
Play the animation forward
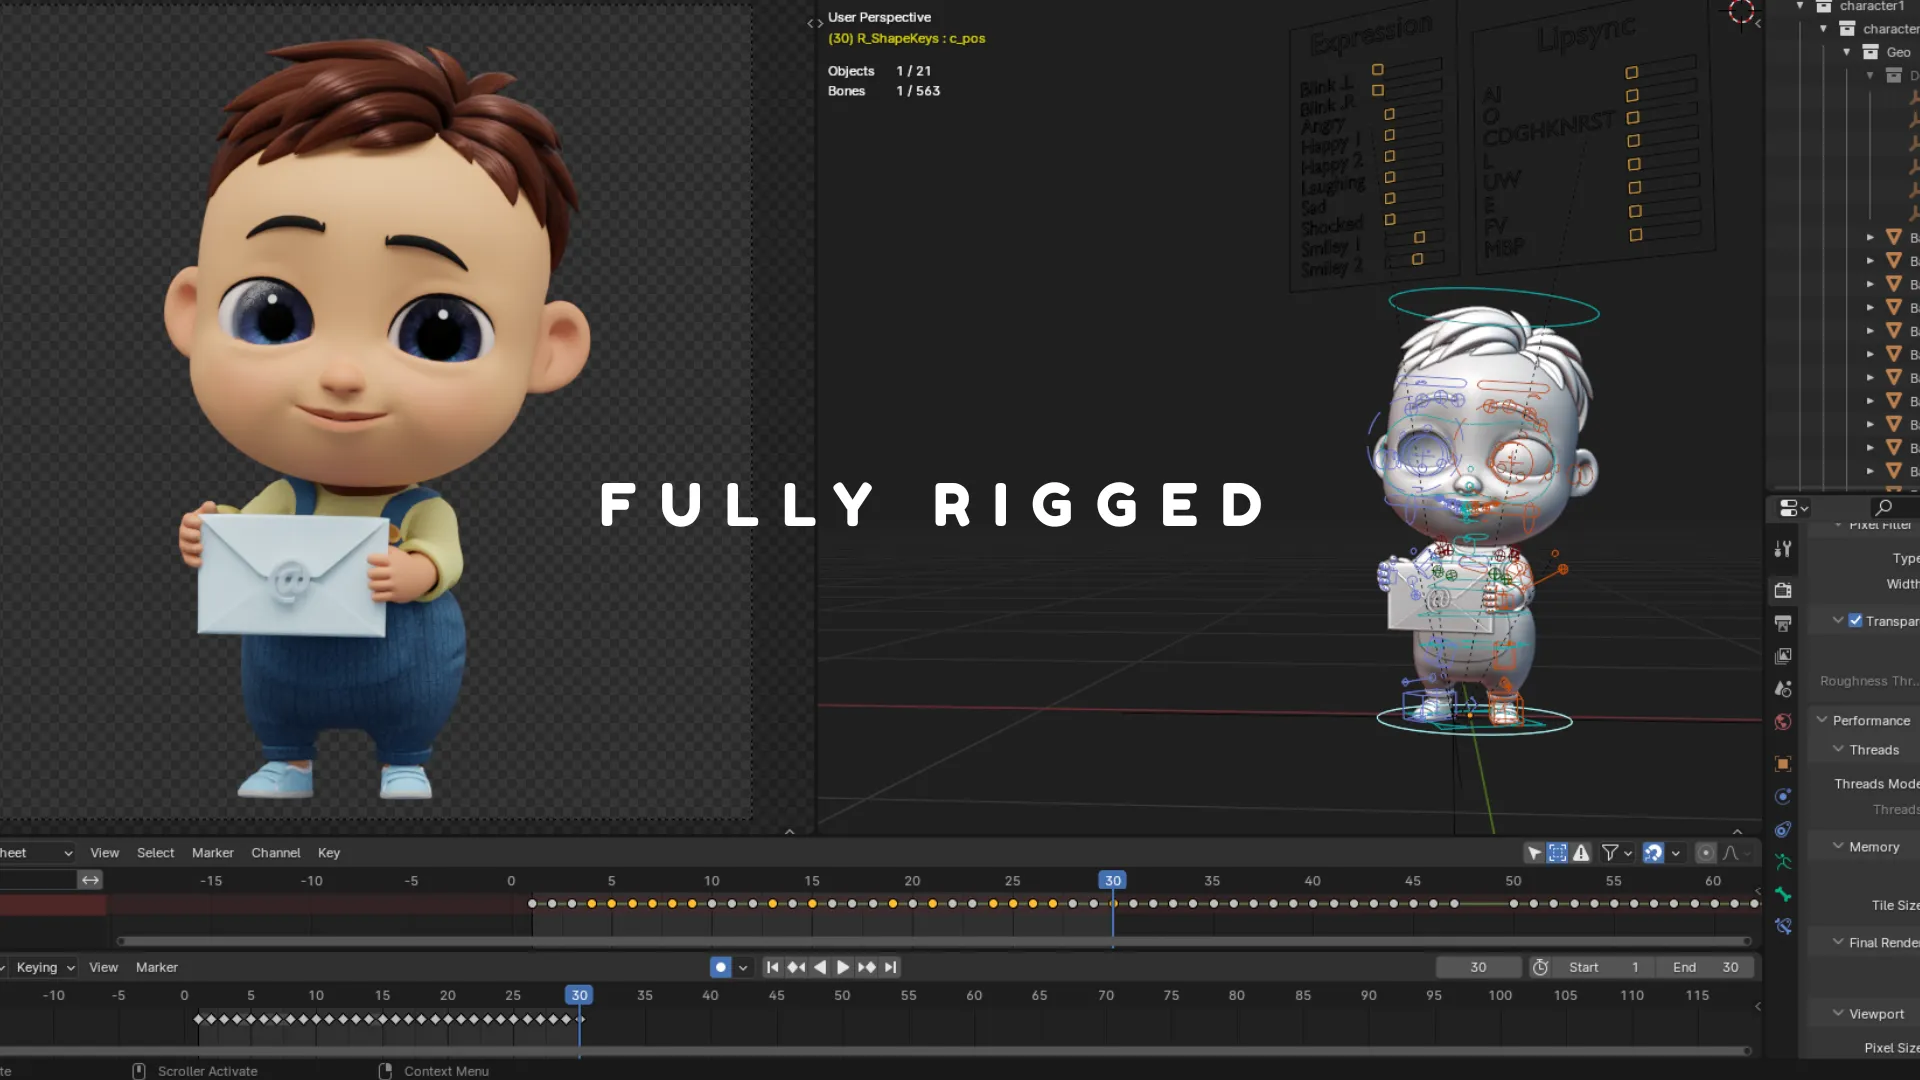point(843,967)
